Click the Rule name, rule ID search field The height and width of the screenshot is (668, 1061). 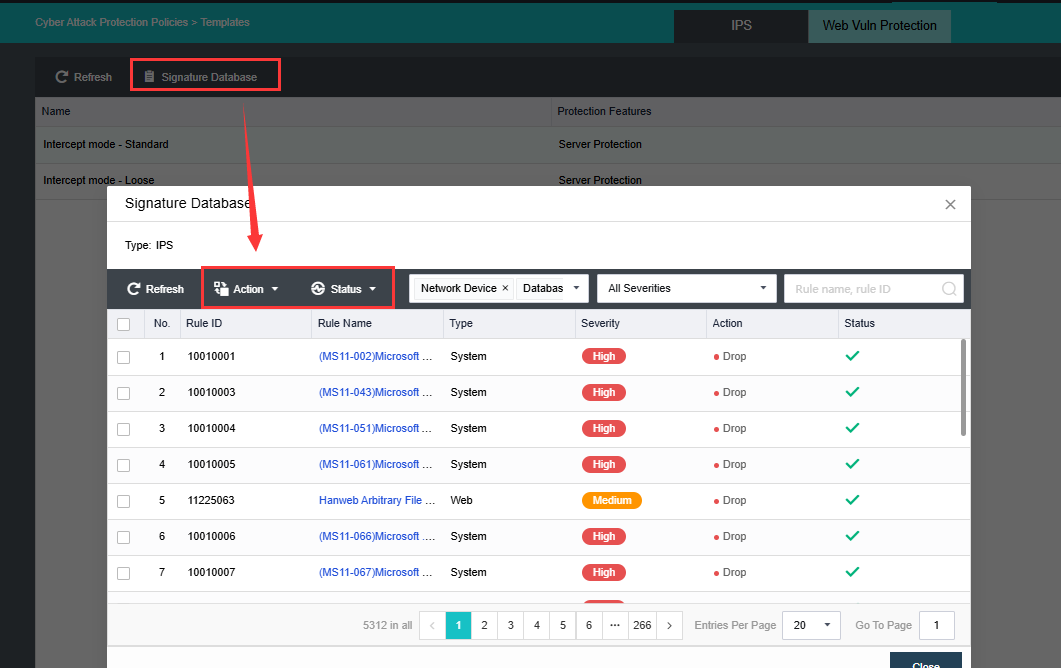point(862,289)
